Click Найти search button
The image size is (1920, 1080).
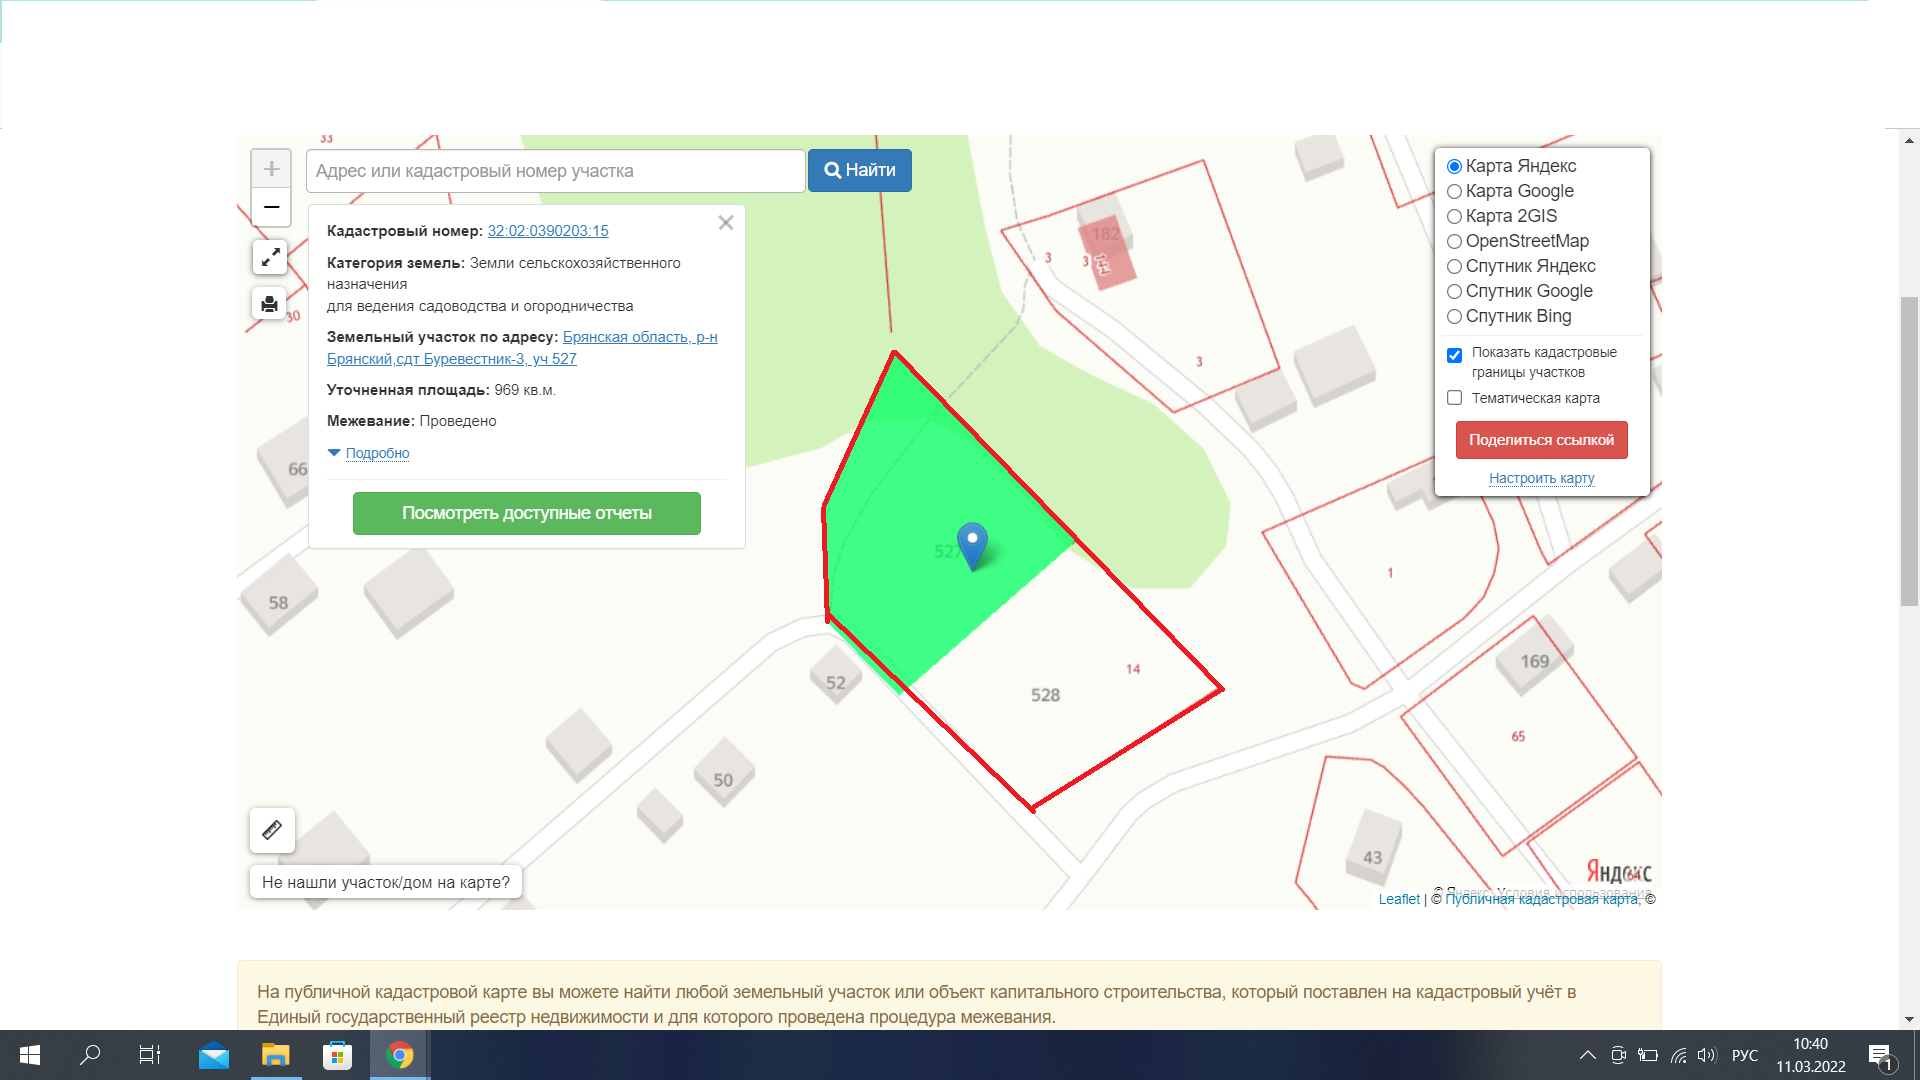pyautogui.click(x=860, y=171)
